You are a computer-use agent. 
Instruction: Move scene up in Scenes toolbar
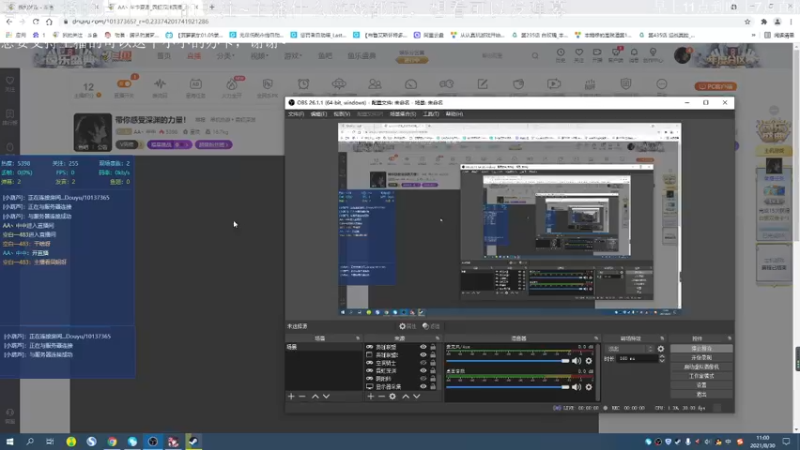coord(315,396)
